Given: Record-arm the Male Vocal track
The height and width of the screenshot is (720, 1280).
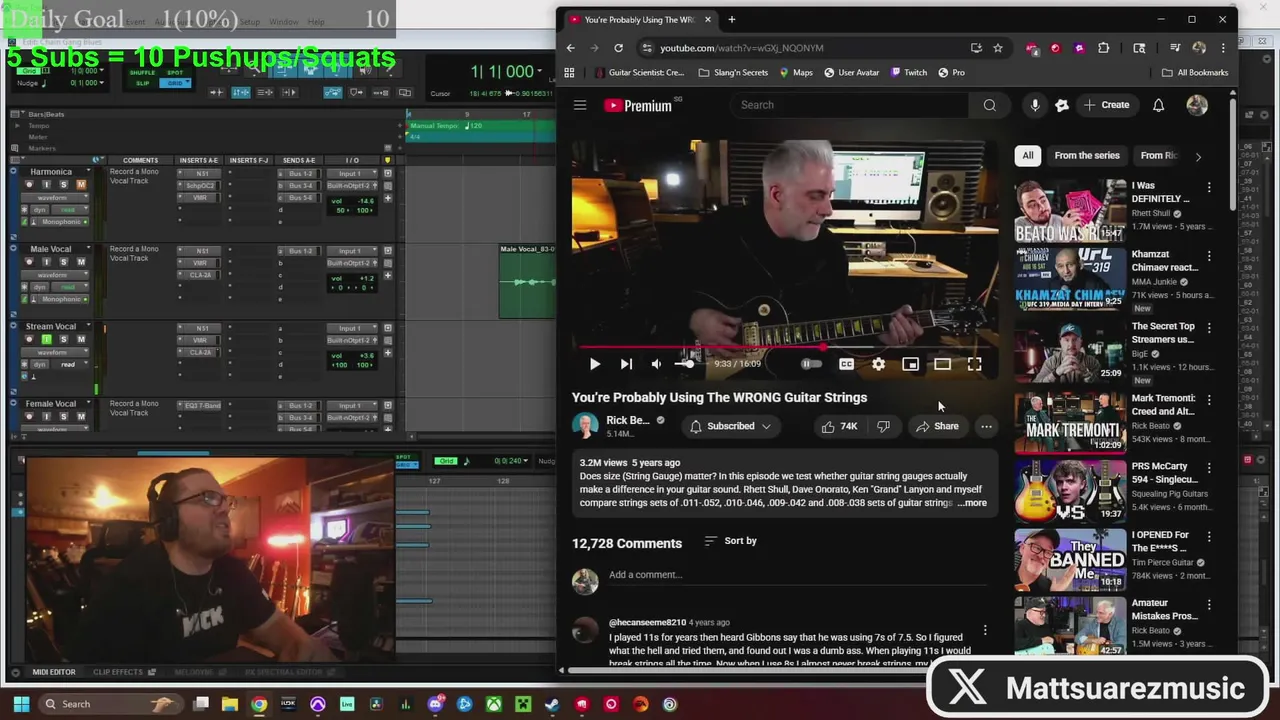Looking at the screenshot, I should coord(29,262).
